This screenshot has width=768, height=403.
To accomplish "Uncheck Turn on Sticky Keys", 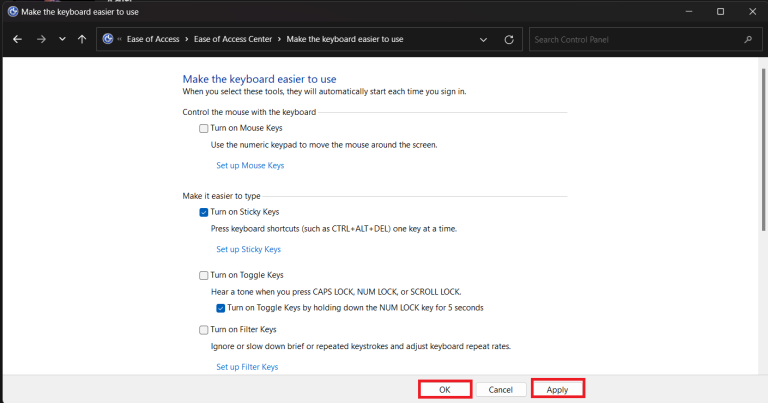I will point(204,213).
